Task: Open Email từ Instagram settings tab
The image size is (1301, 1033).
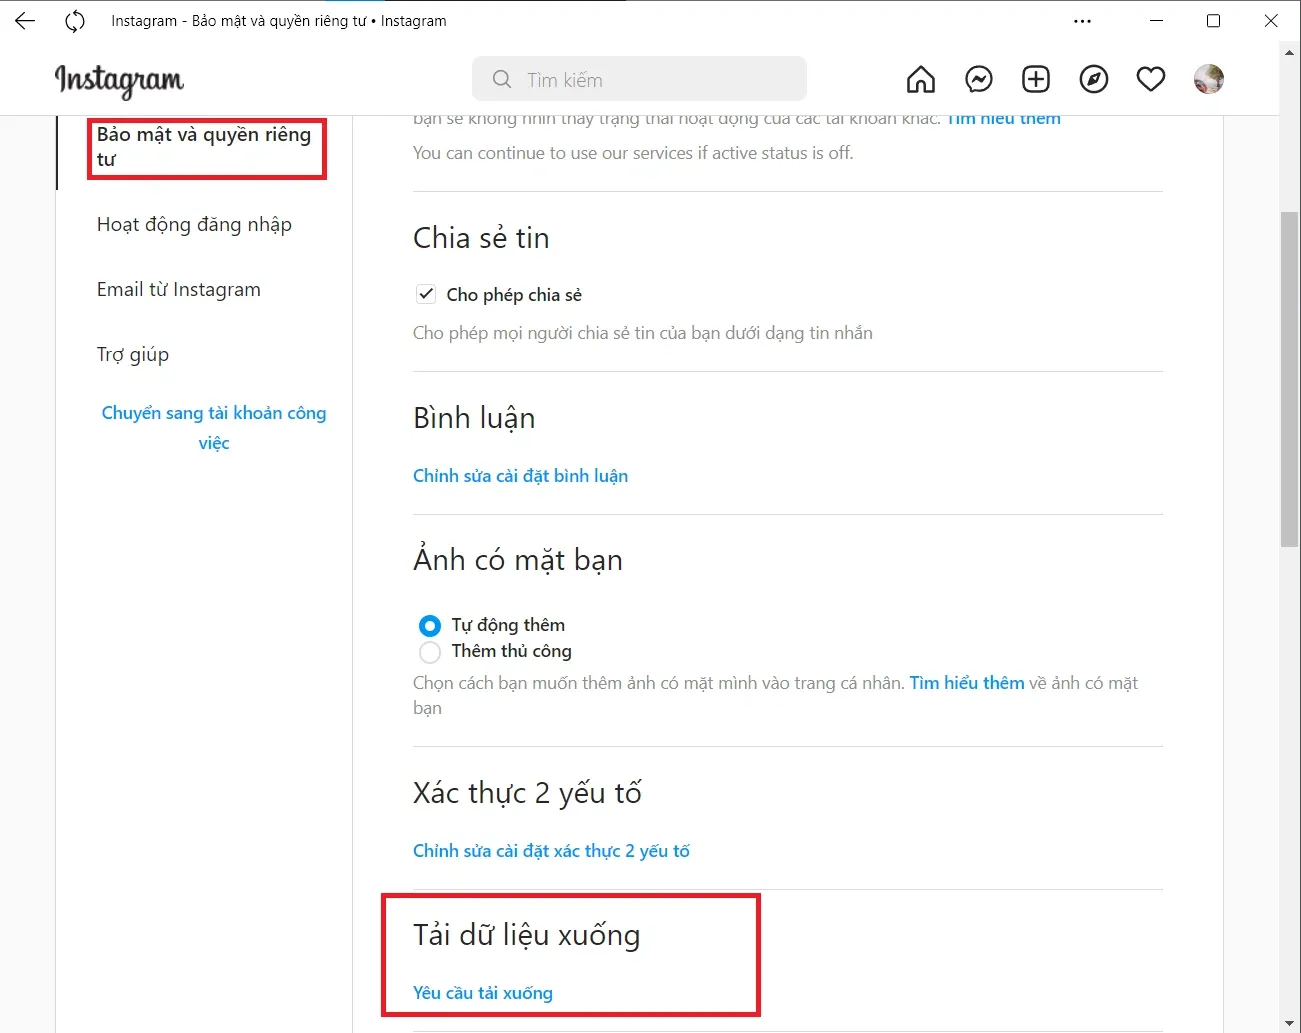Action: click(179, 289)
